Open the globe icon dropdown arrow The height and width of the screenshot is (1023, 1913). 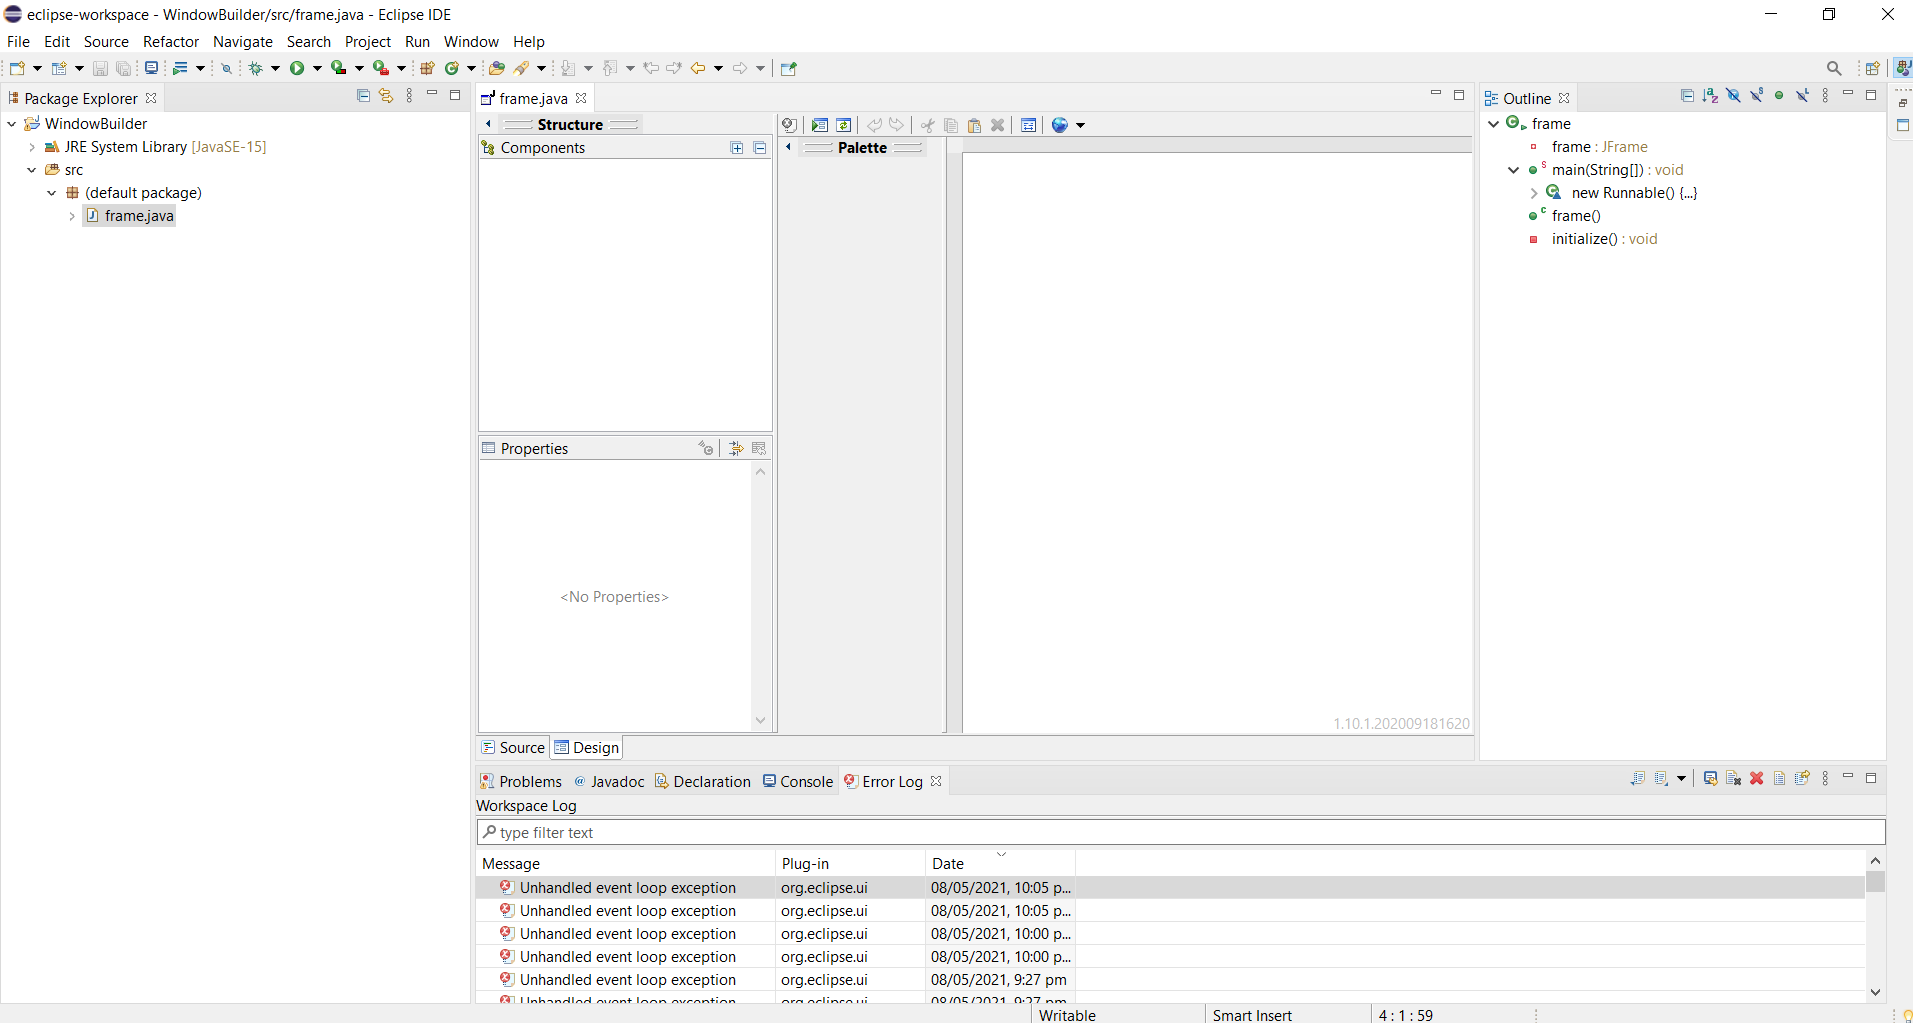(1080, 126)
